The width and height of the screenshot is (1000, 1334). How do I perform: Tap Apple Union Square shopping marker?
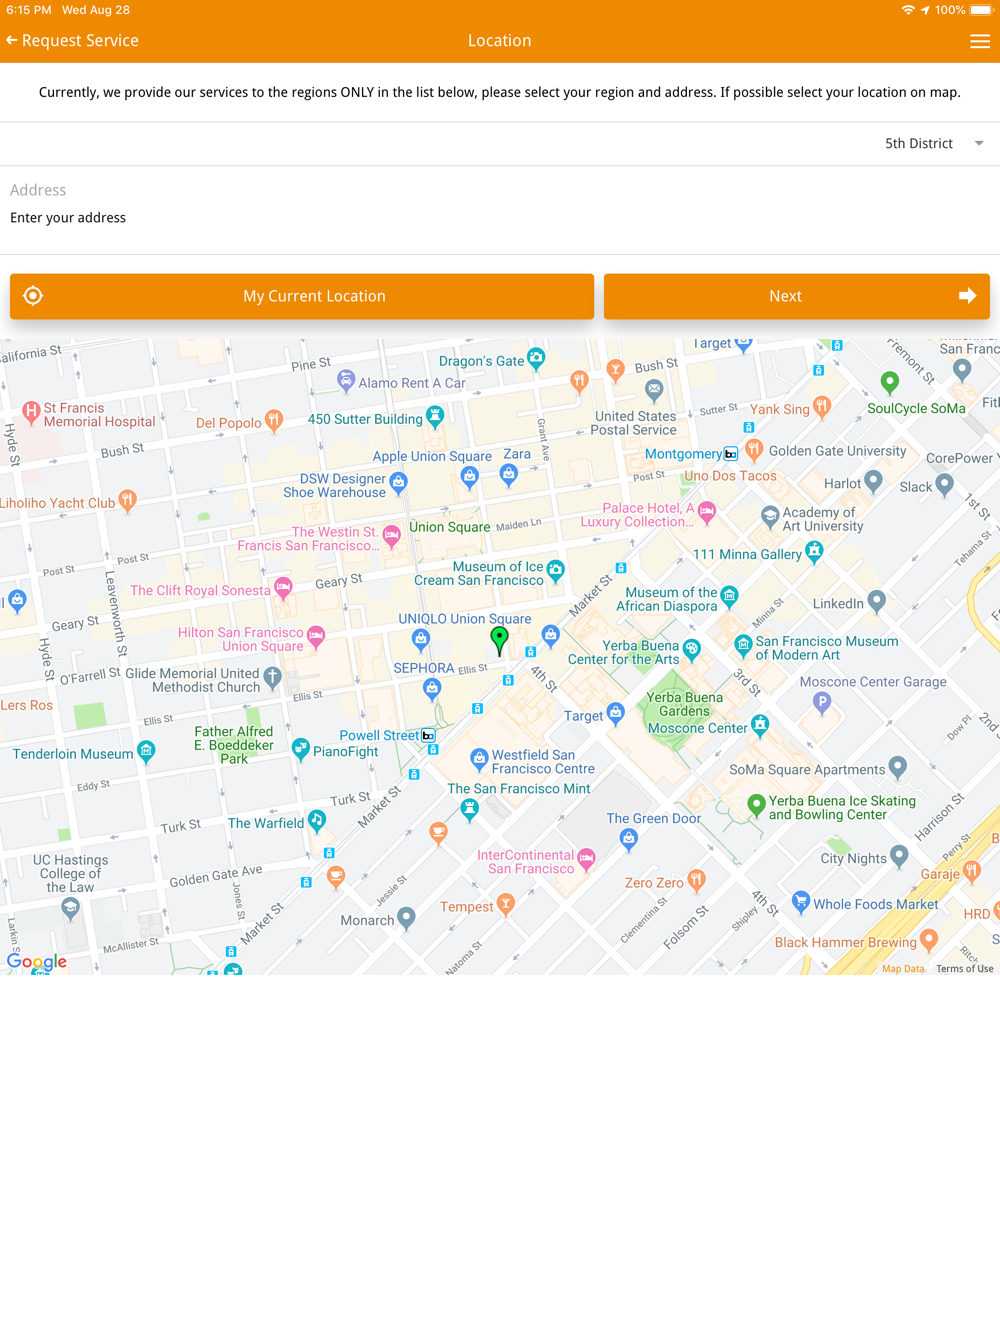click(x=470, y=476)
